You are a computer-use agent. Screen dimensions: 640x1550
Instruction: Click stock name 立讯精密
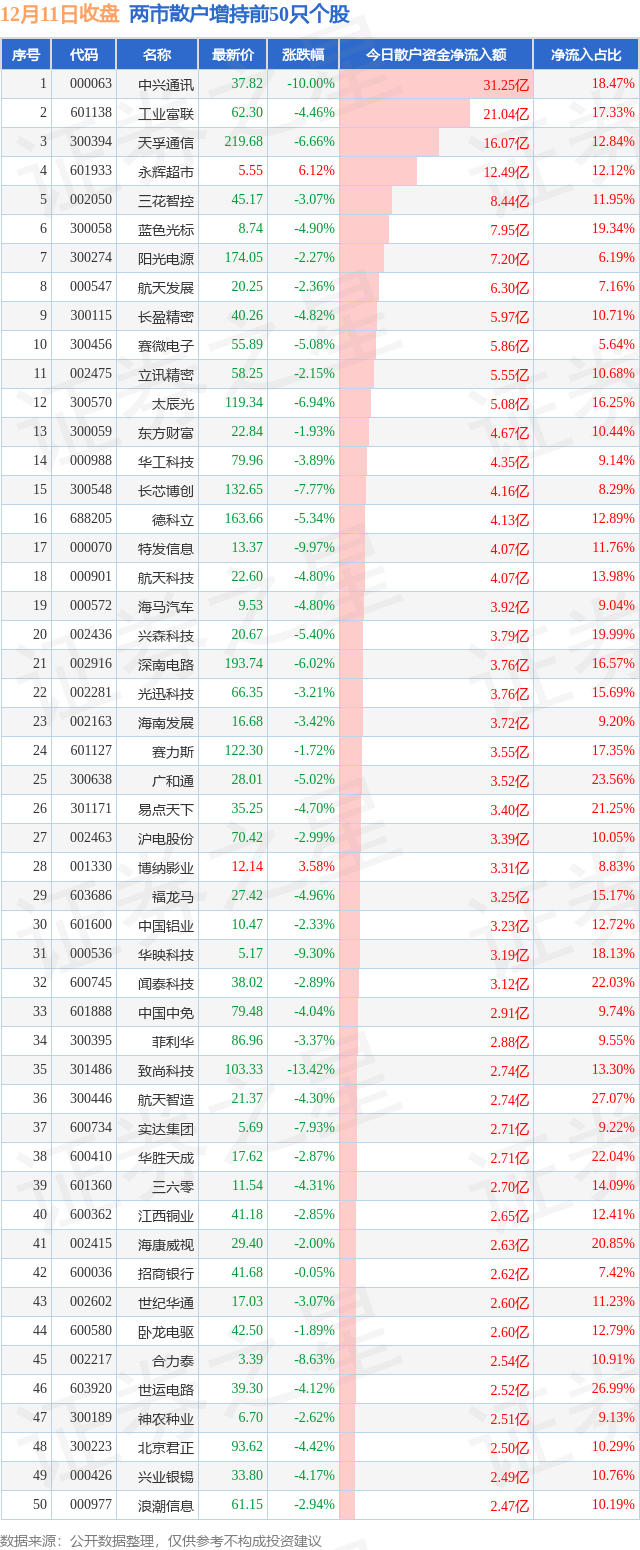click(166, 374)
